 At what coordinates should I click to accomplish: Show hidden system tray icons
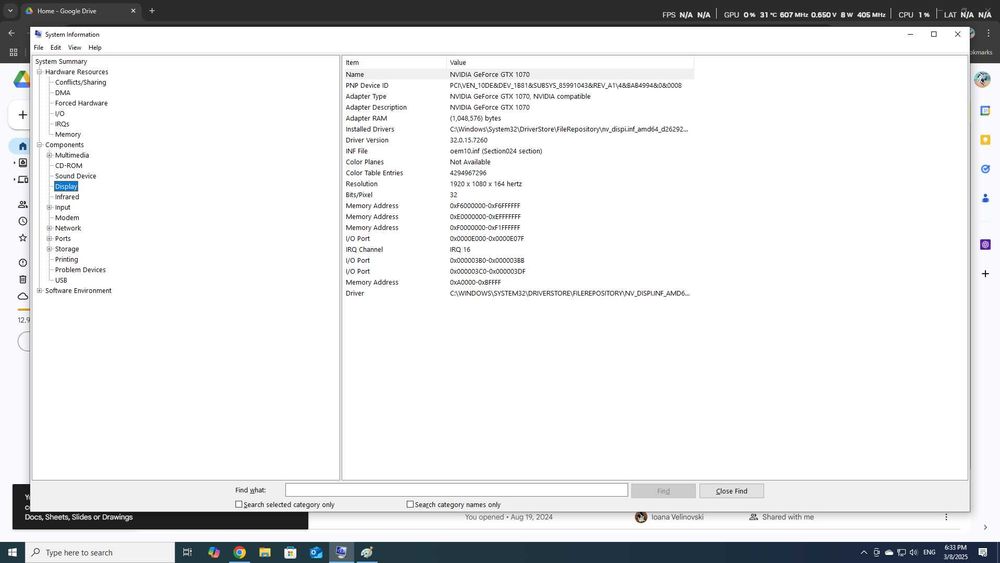click(864, 552)
